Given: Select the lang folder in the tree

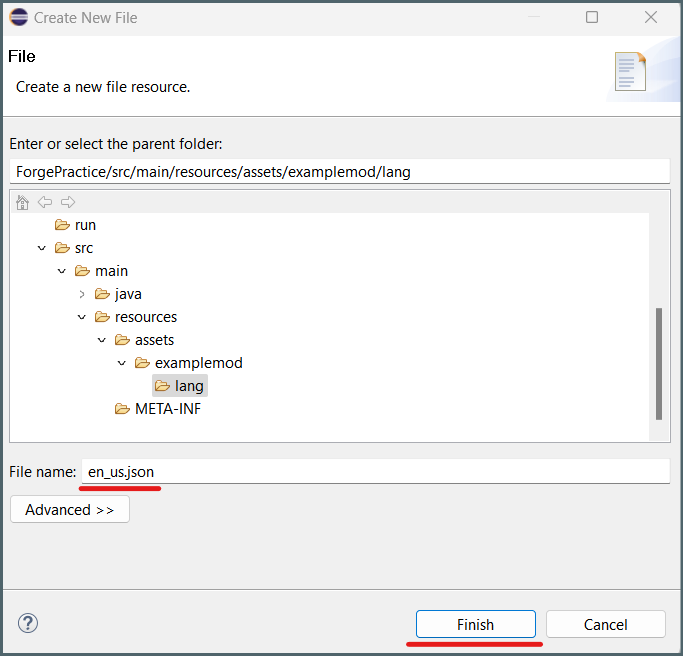Looking at the screenshot, I should tap(180, 386).
